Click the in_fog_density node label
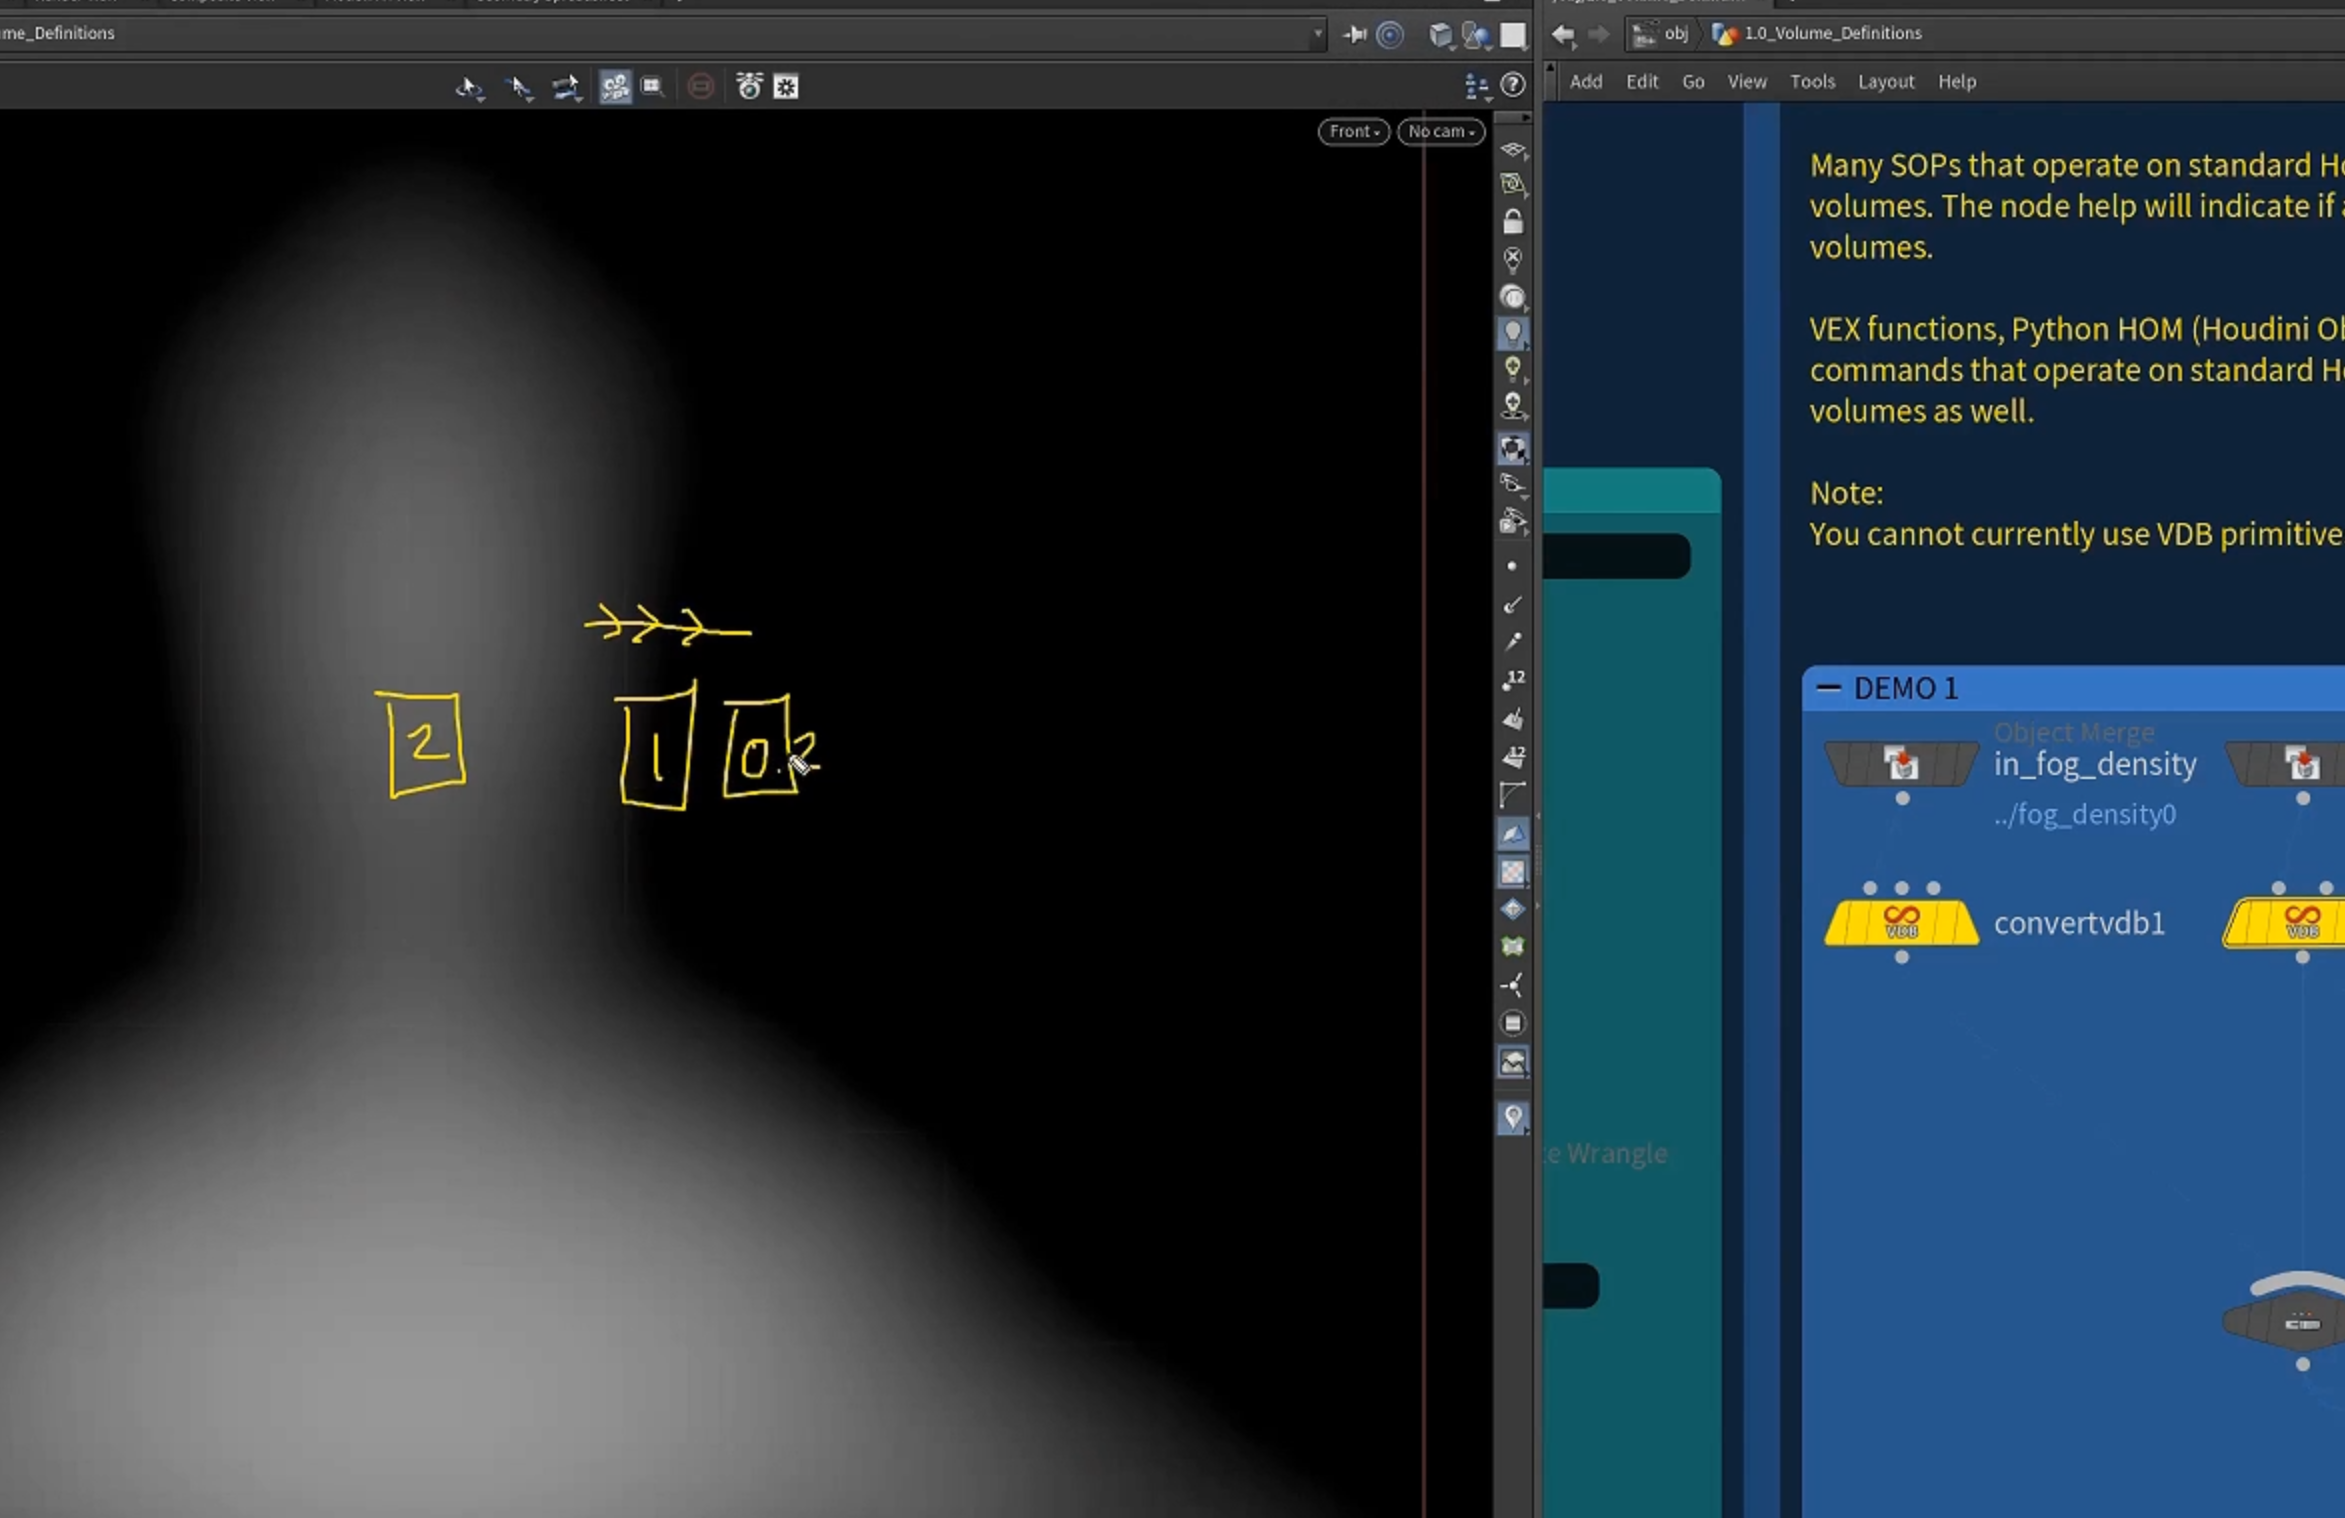 (2095, 765)
